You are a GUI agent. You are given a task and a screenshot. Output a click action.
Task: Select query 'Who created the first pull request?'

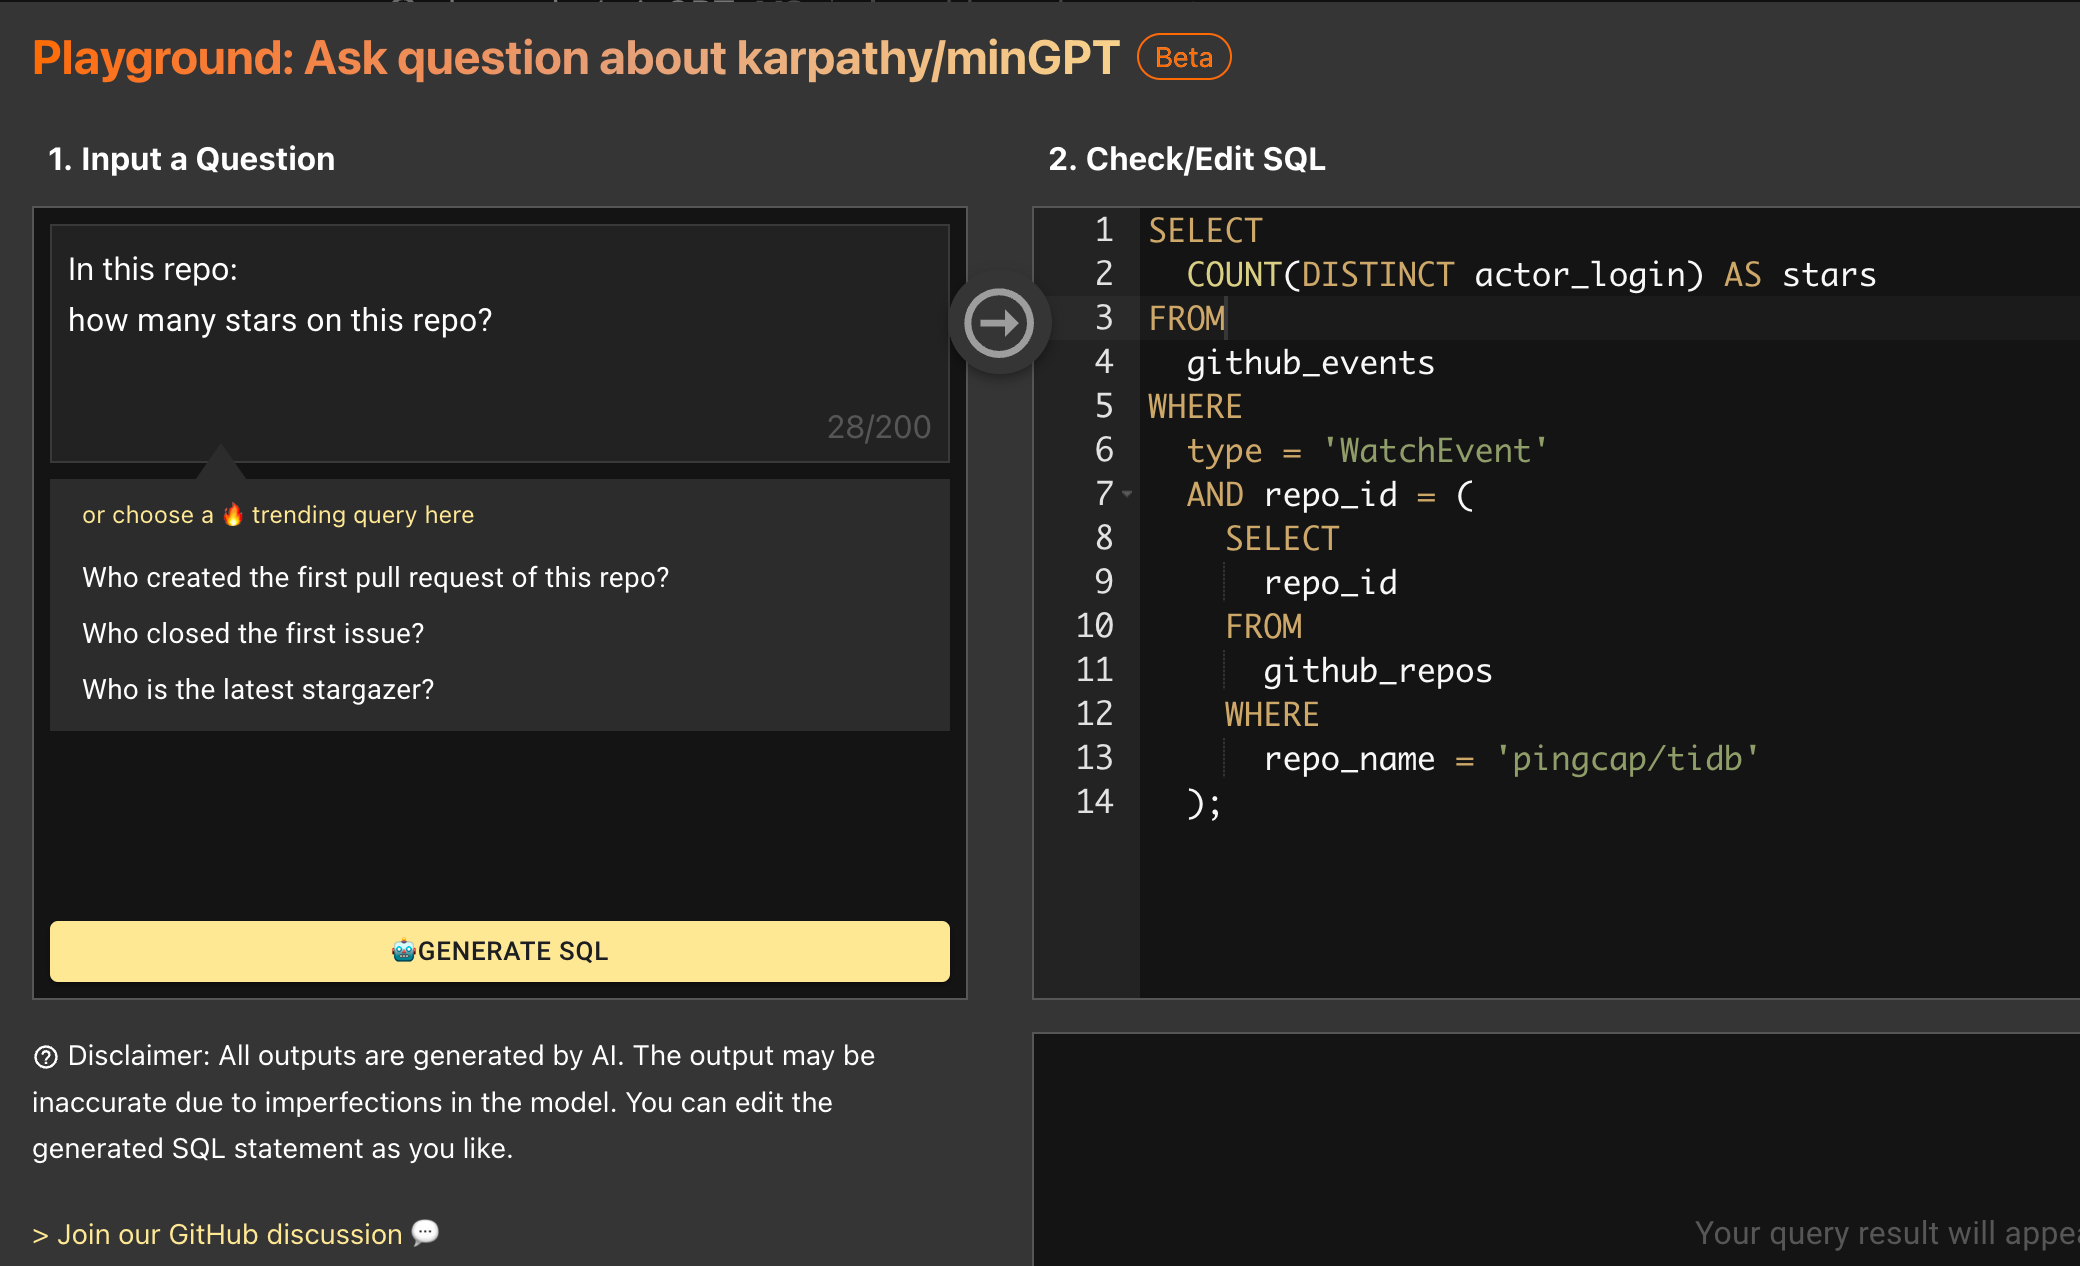pyautogui.click(x=376, y=577)
